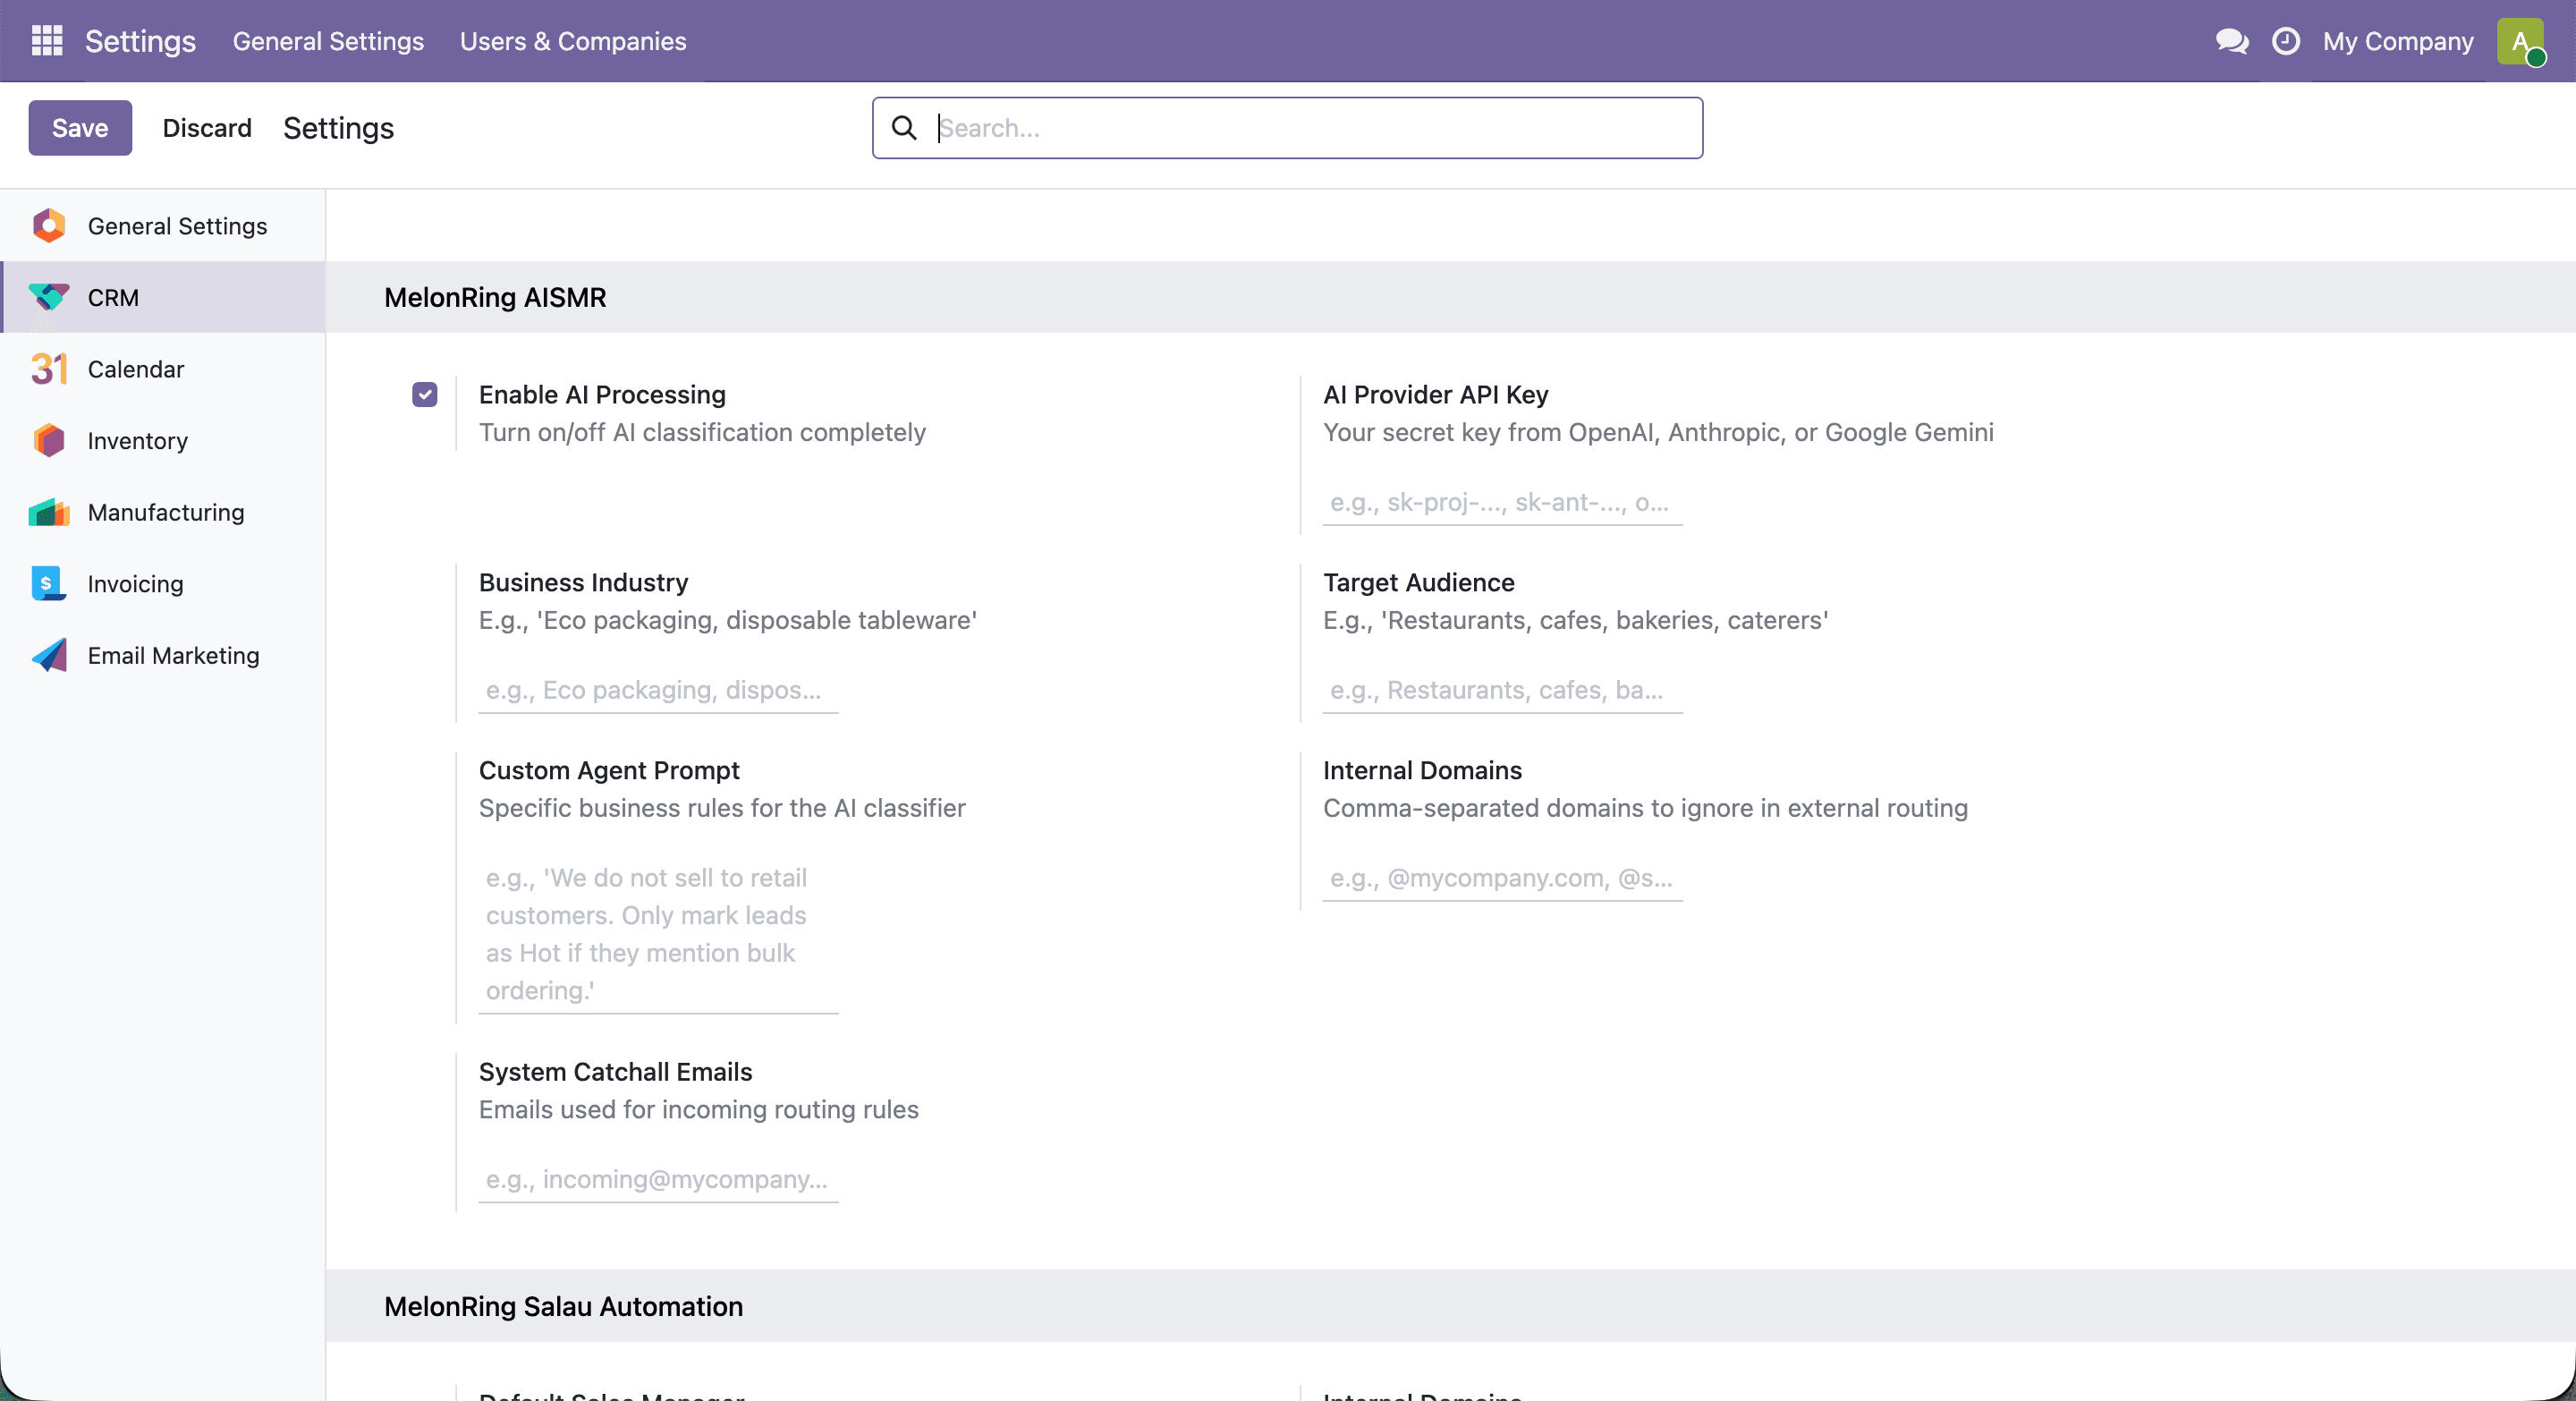The width and height of the screenshot is (2576, 1401).
Task: Click the Business Industry input
Action: [x=658, y=690]
